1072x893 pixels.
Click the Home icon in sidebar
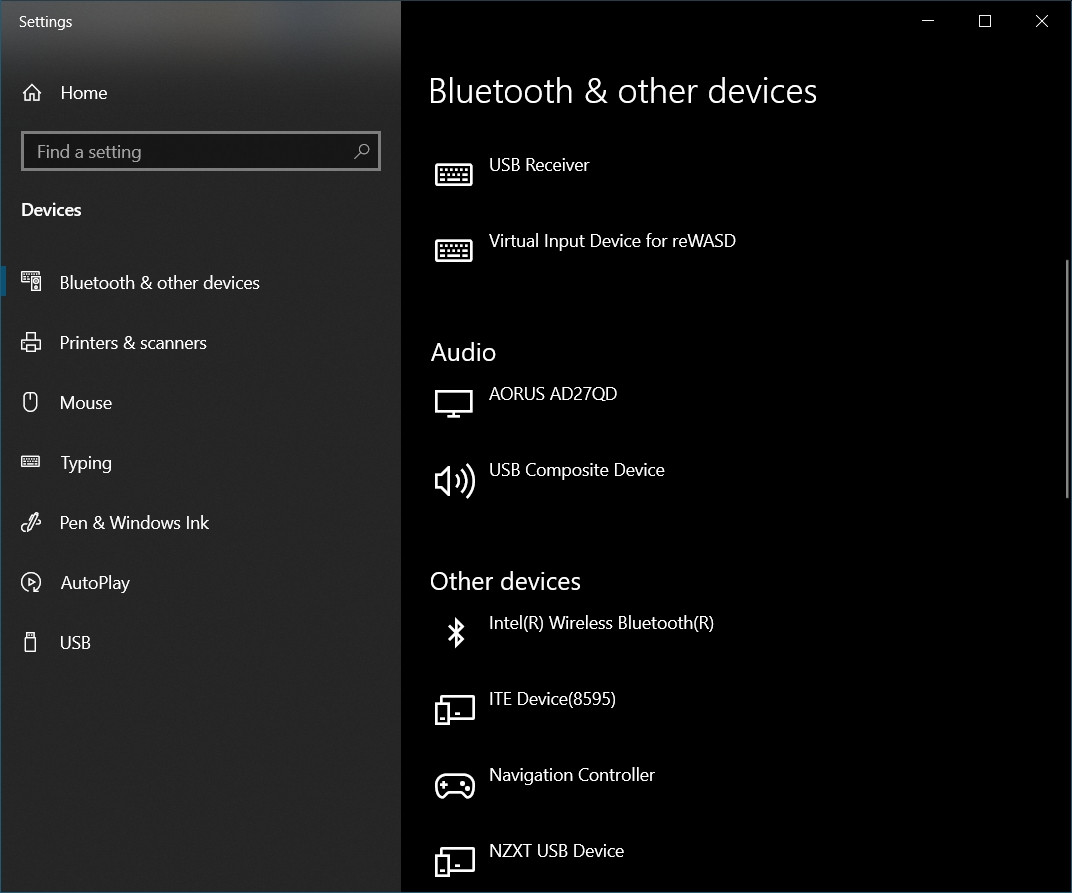[32, 93]
